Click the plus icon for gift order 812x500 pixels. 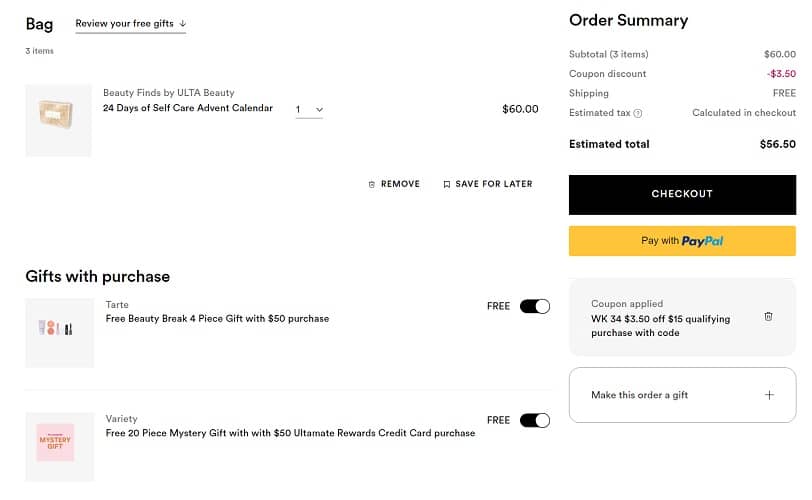pyautogui.click(x=769, y=395)
